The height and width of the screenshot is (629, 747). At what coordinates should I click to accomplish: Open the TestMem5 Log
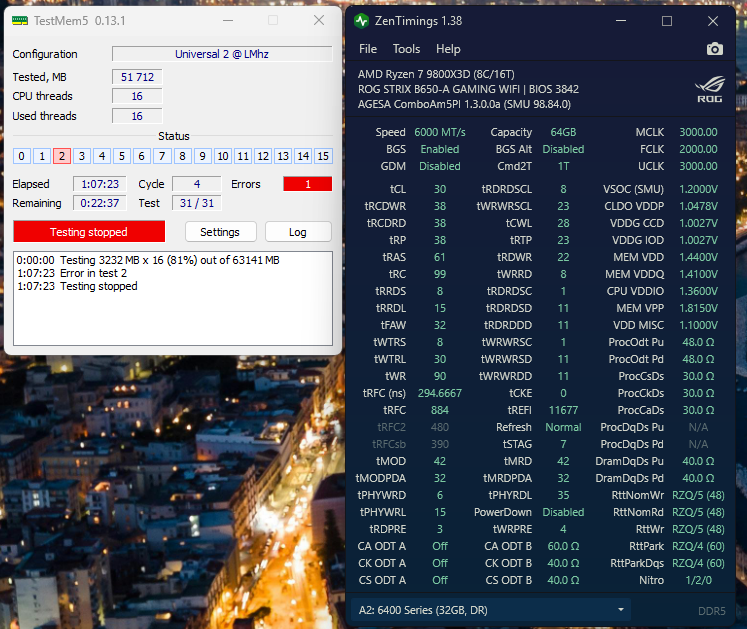pyautogui.click(x=298, y=232)
